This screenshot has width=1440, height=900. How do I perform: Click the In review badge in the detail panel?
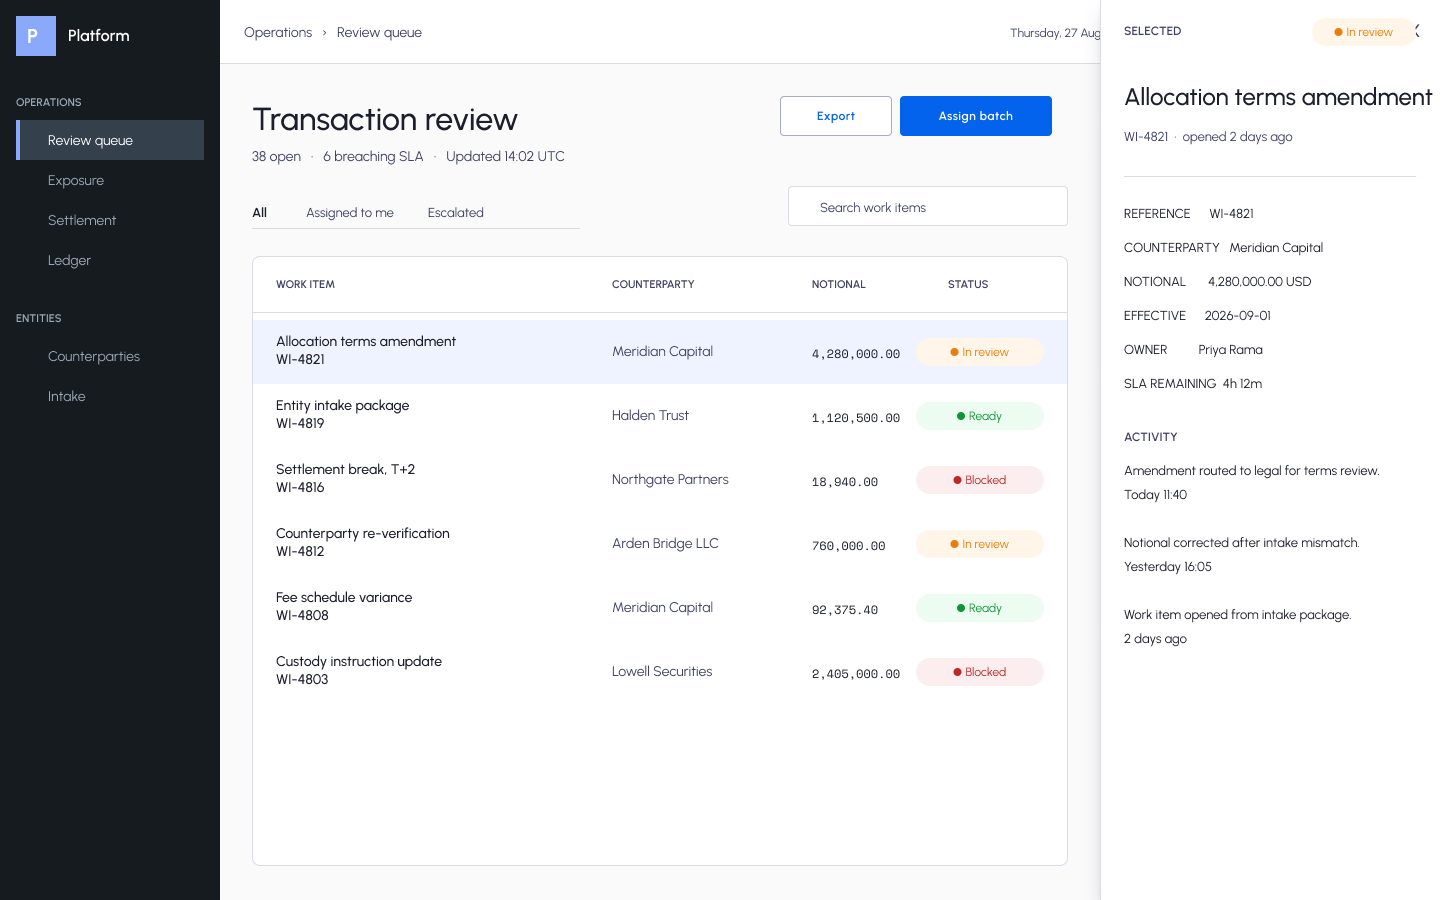(1363, 32)
